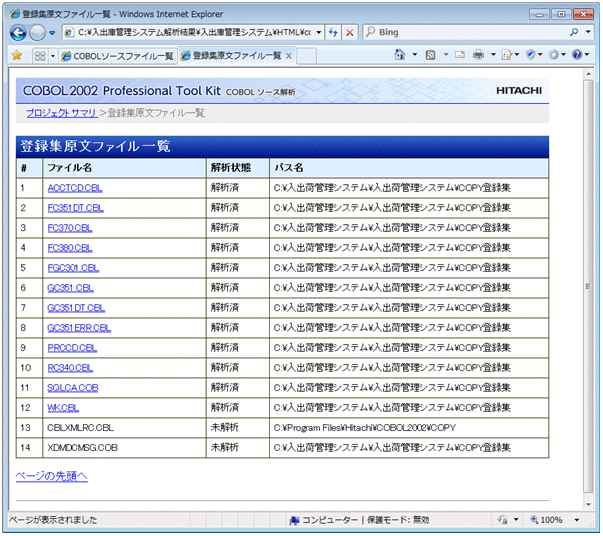603x536 pixels.
Task: Click the Internet Explorer title bar icon
Action: pos(15,14)
